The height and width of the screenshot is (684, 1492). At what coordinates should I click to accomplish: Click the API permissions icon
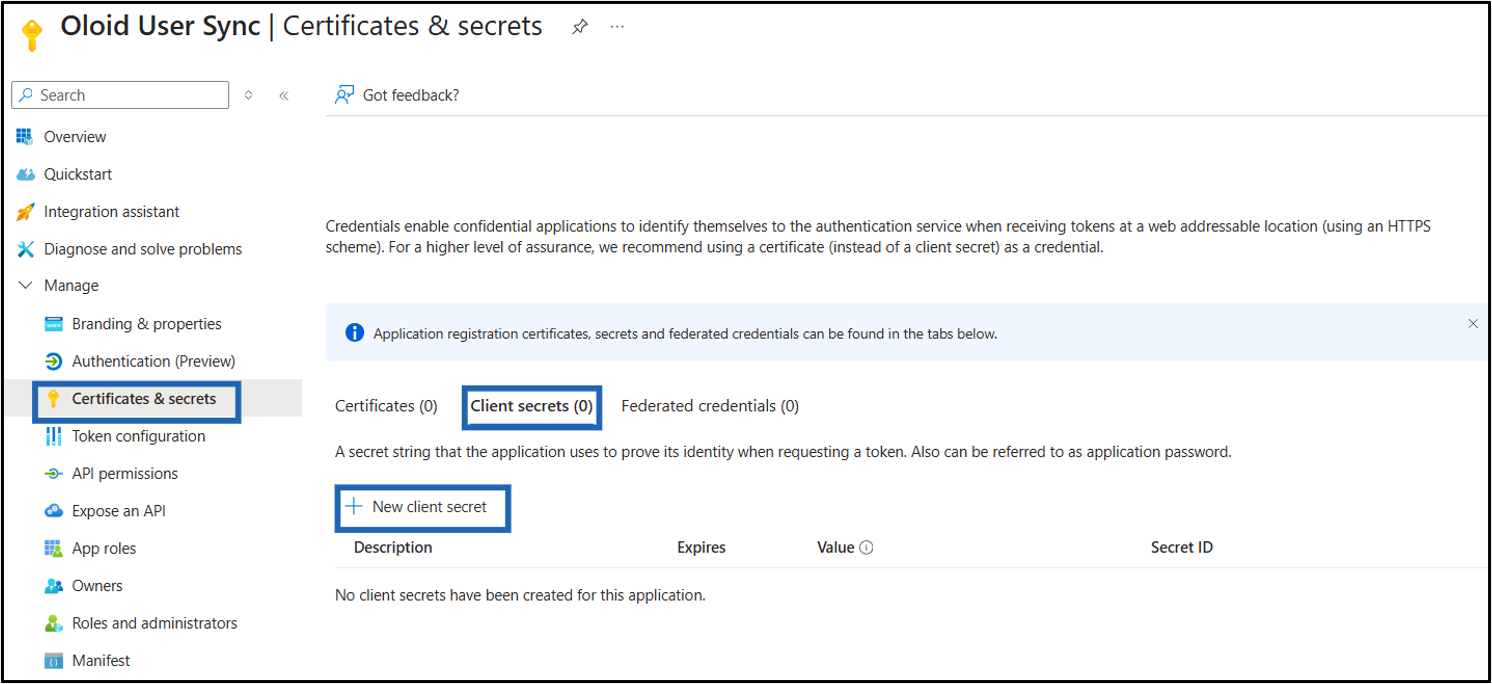coord(54,474)
